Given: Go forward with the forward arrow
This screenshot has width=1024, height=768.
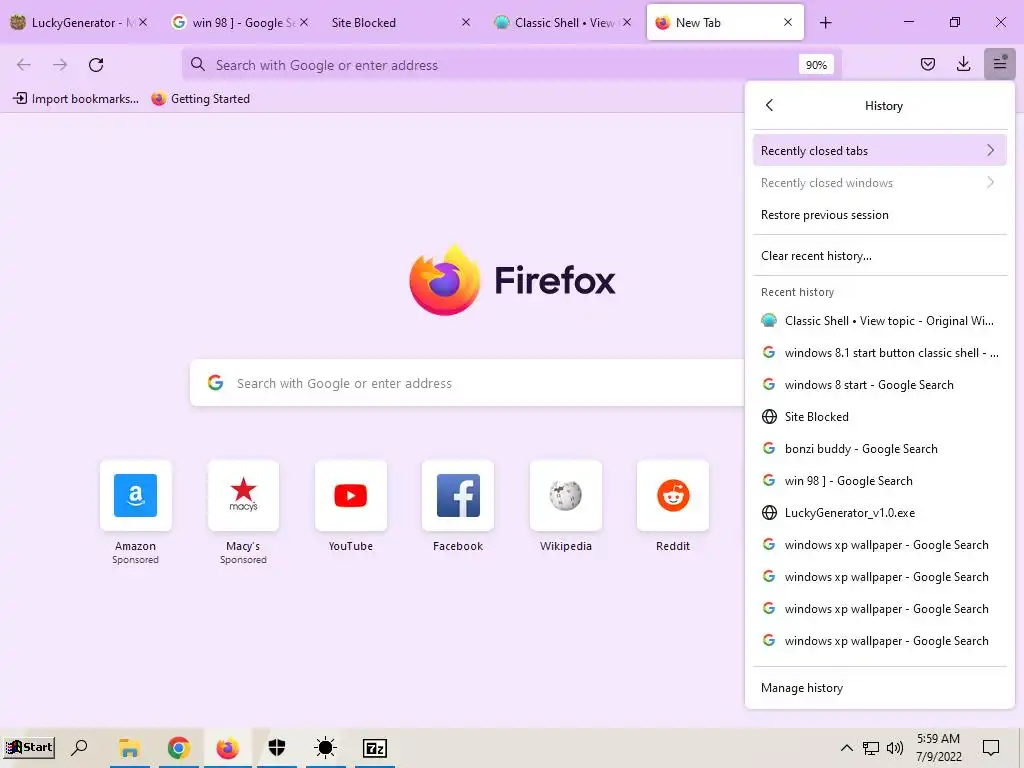Looking at the screenshot, I should [x=60, y=65].
